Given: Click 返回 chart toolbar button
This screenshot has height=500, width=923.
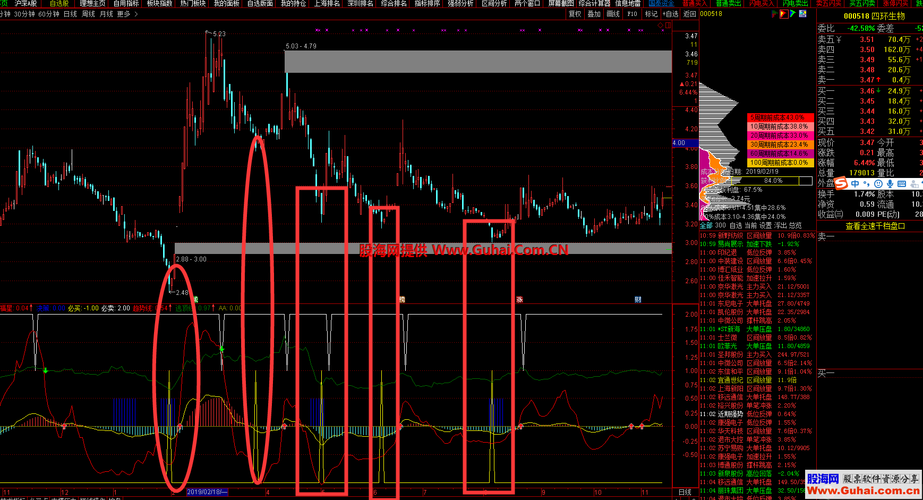Looking at the screenshot, I should (x=689, y=14).
